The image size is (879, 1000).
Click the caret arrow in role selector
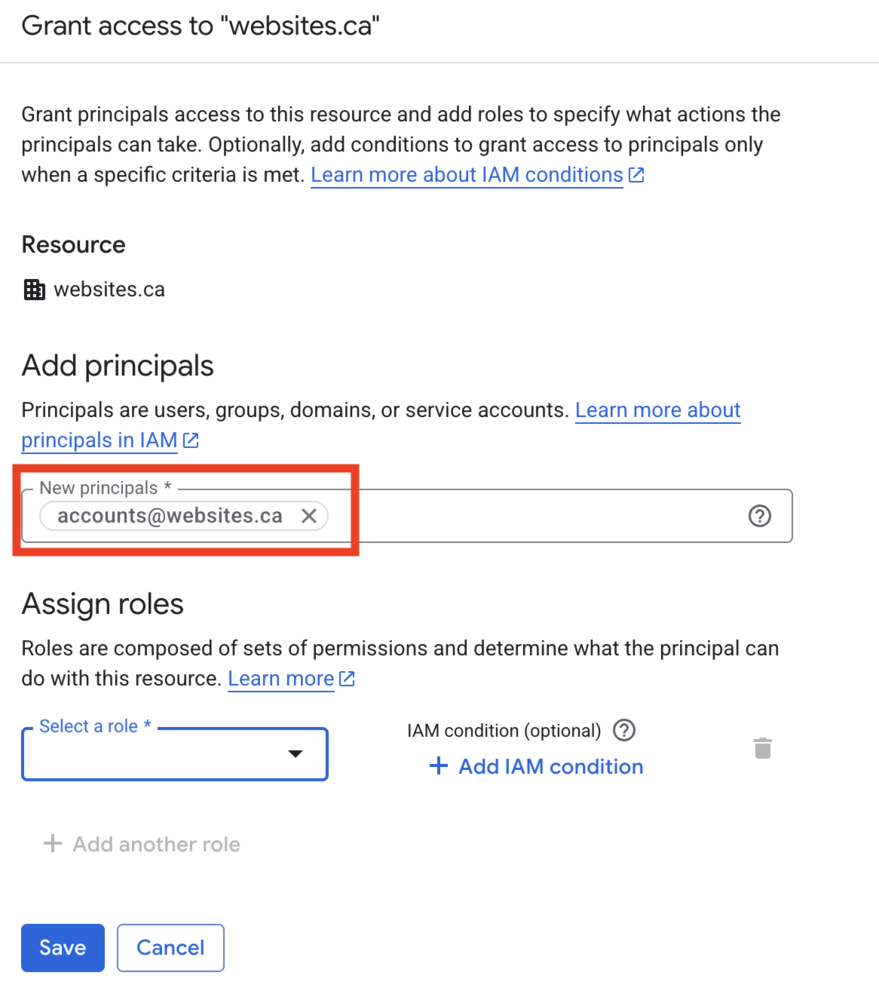[x=295, y=754]
